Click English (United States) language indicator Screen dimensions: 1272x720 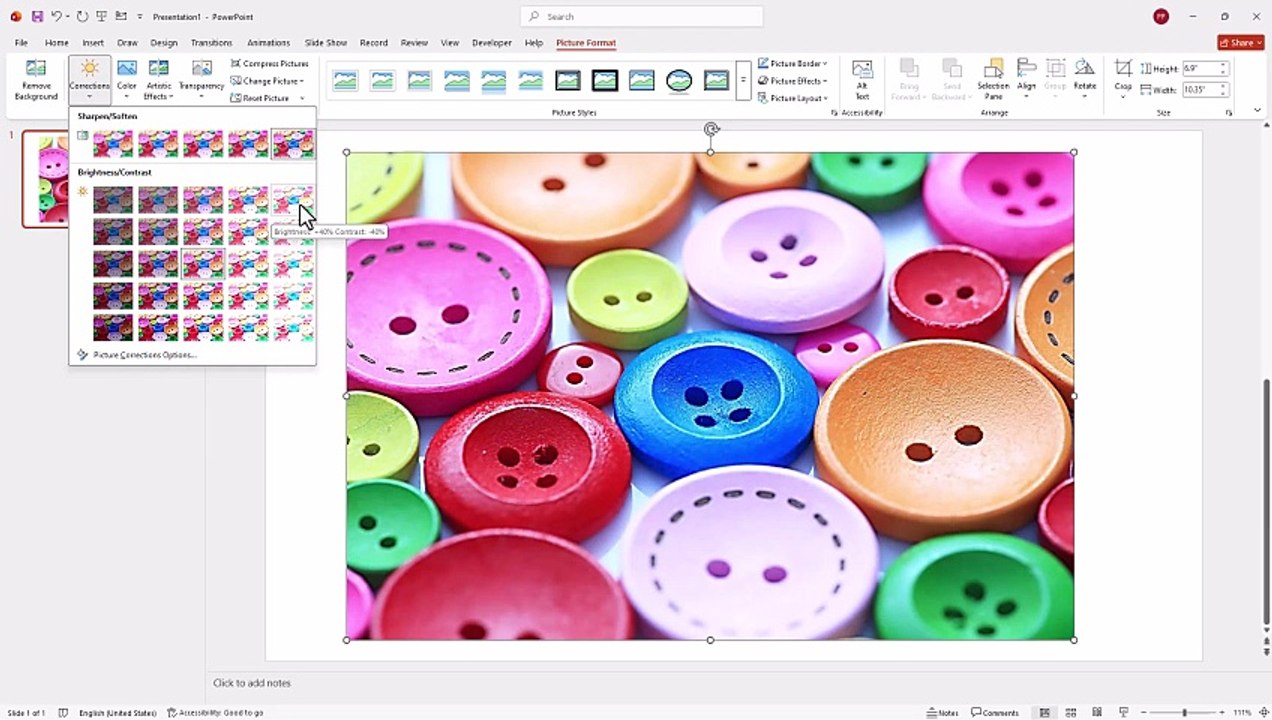118,713
